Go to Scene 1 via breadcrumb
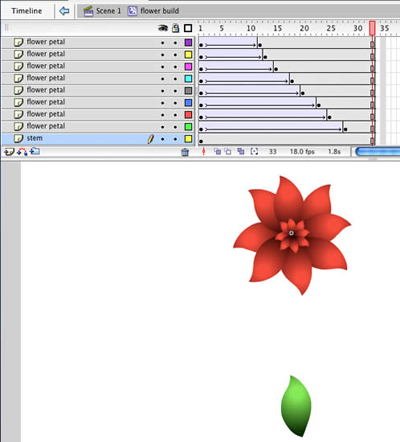Image resolution: width=400 pixels, height=442 pixels. (x=108, y=11)
